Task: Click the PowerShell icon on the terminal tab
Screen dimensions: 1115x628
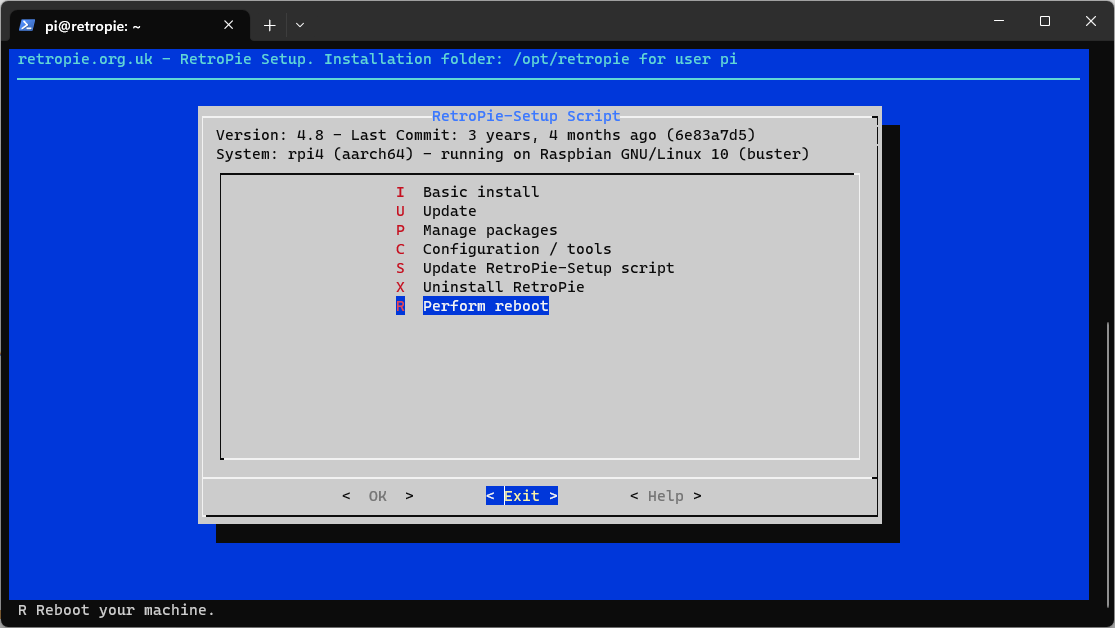Action: (27, 26)
